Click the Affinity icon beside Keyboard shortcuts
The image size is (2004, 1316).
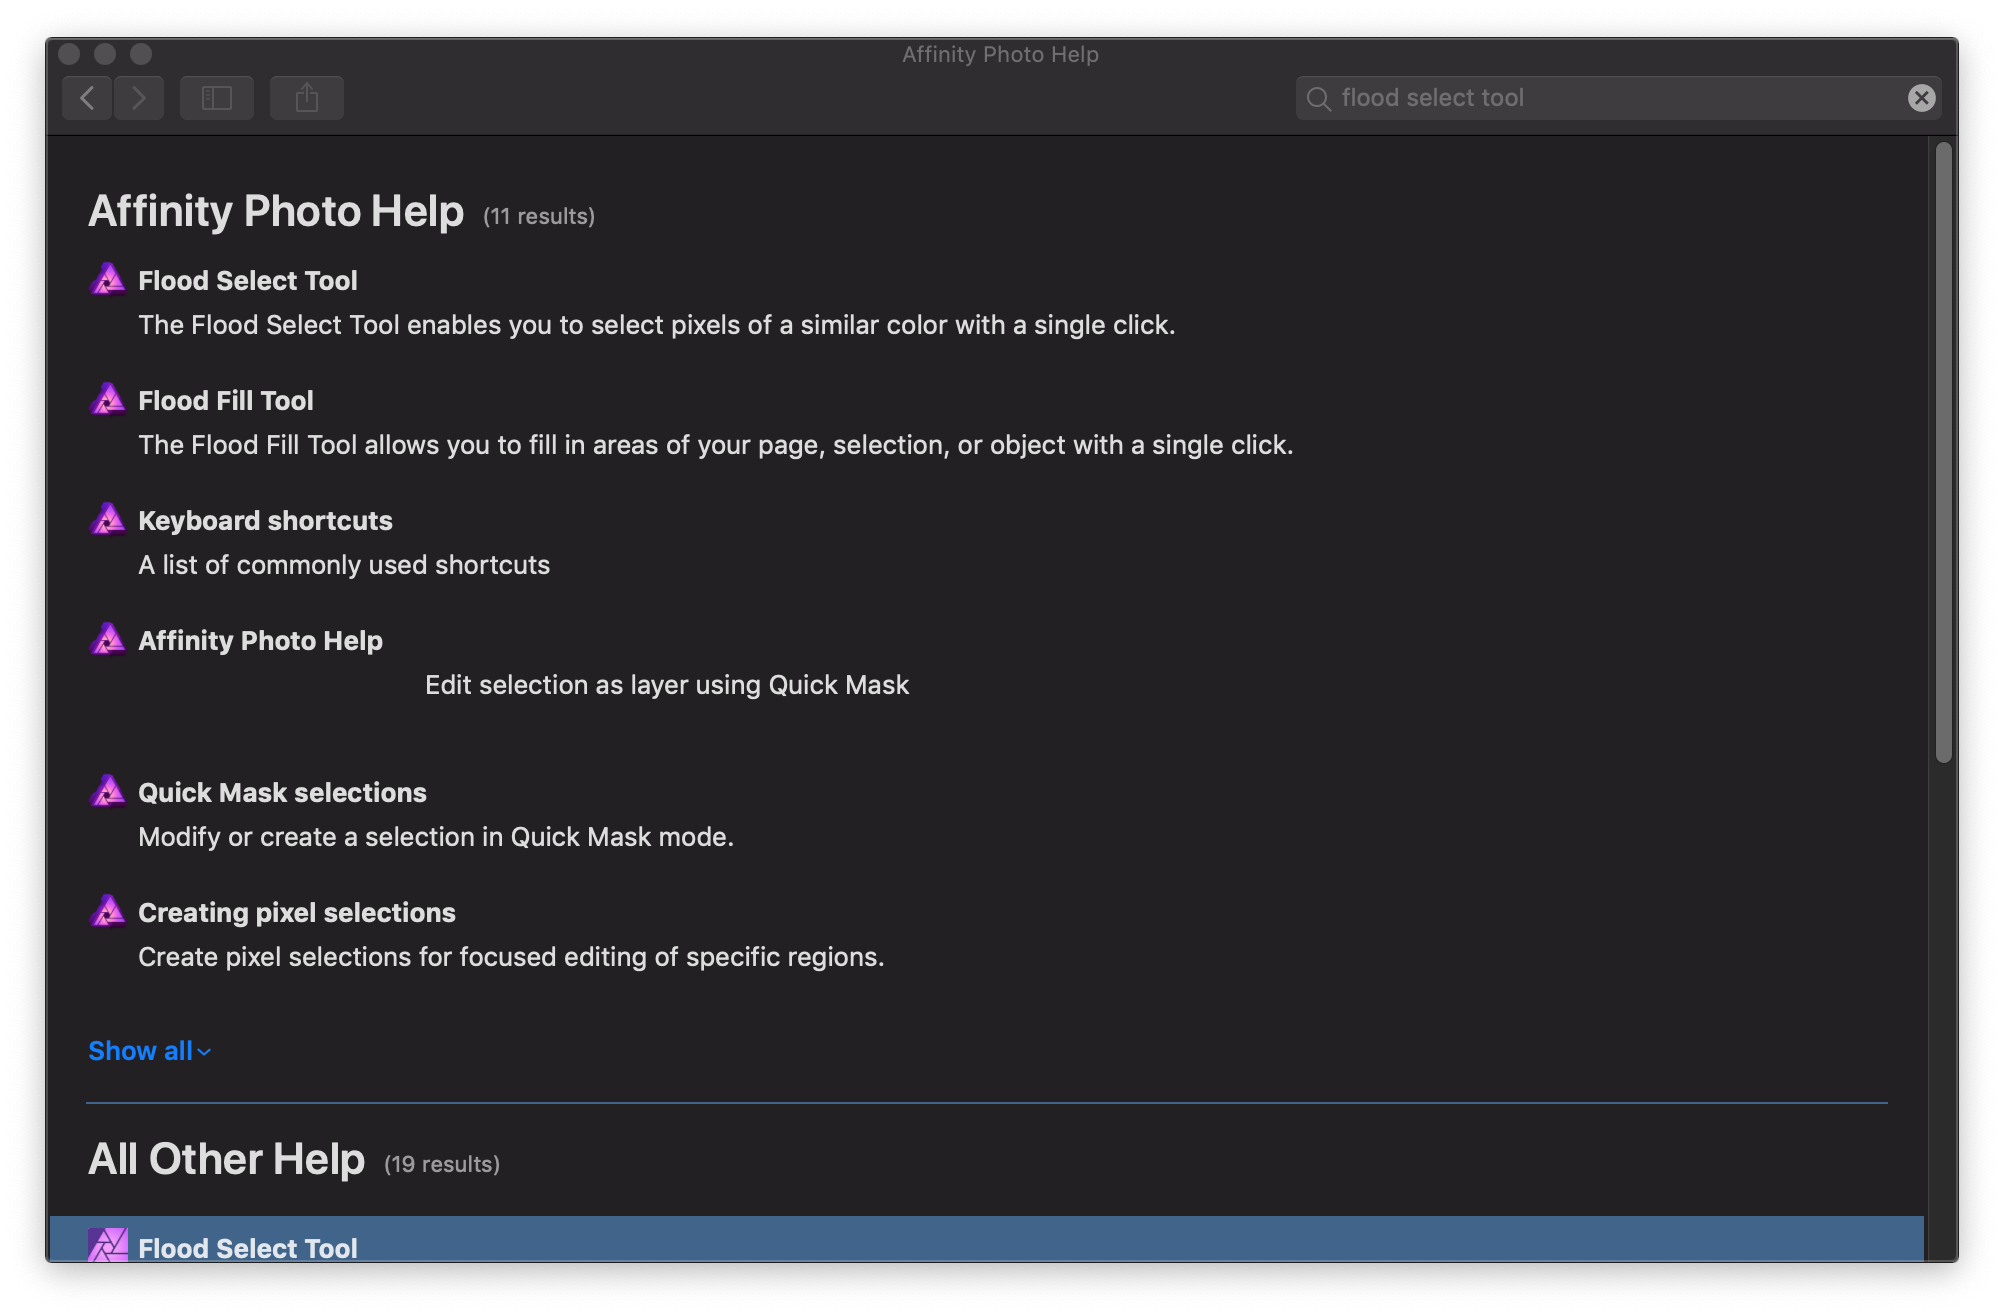pos(108,520)
